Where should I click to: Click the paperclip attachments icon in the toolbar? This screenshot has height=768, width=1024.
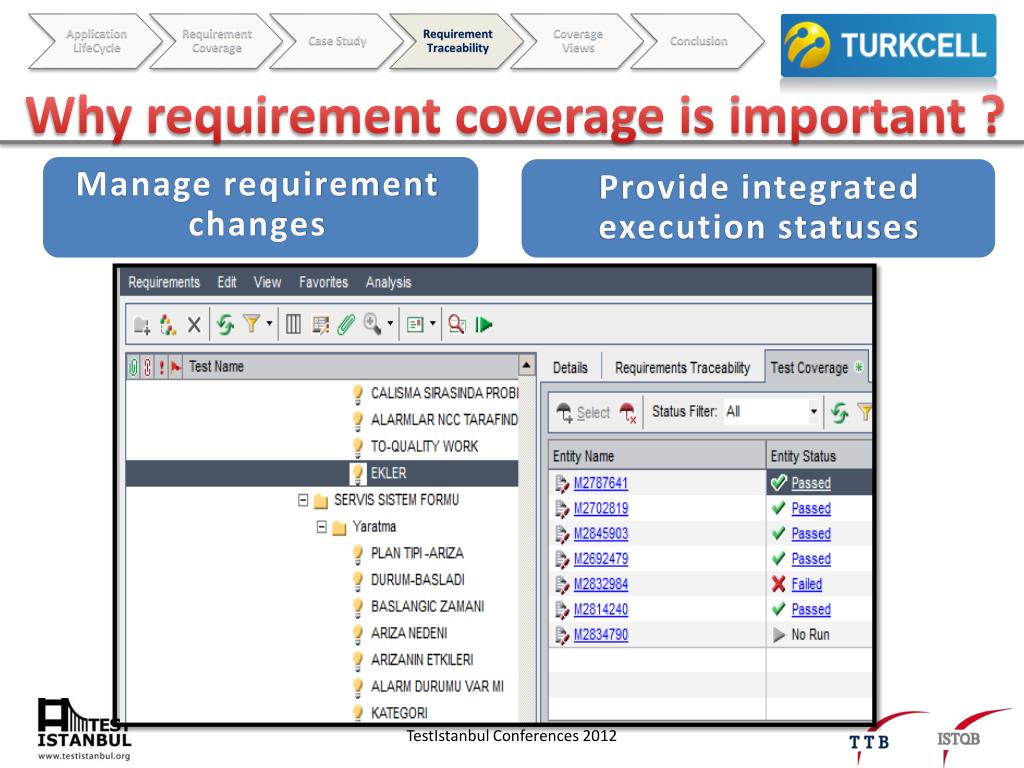[x=346, y=324]
